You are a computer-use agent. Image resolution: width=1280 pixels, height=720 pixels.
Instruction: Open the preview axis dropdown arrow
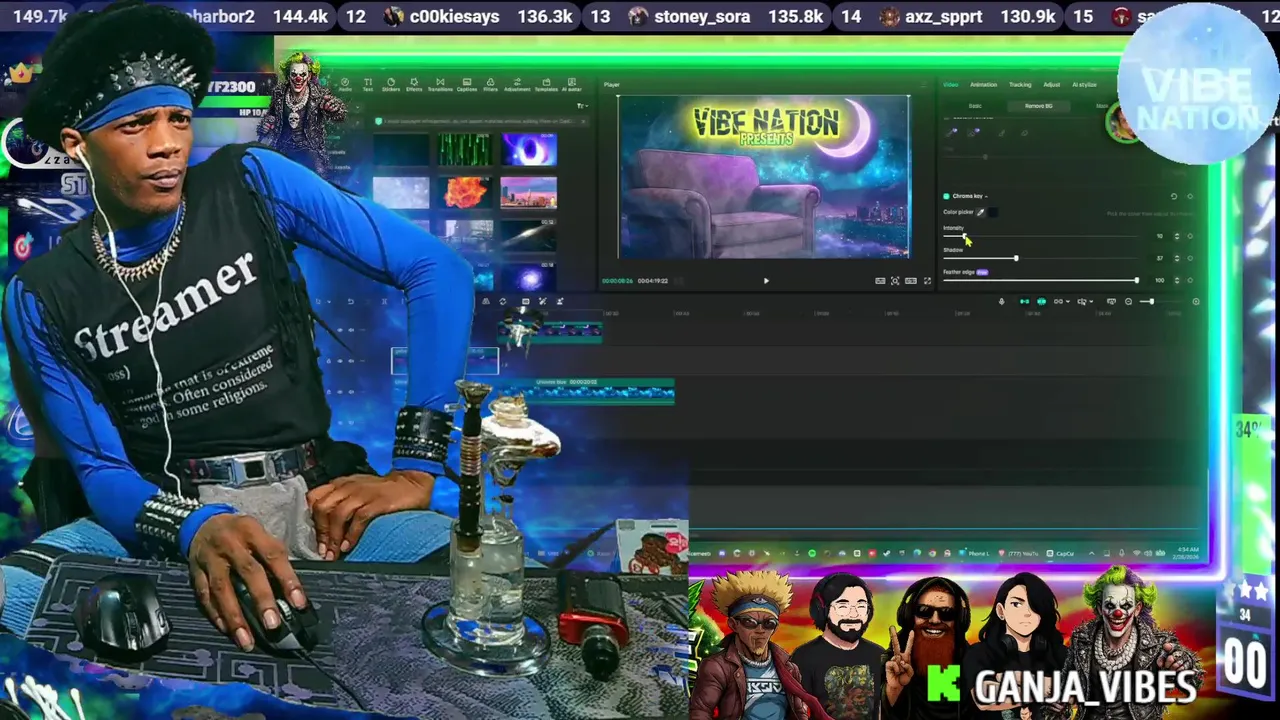pos(1091,301)
